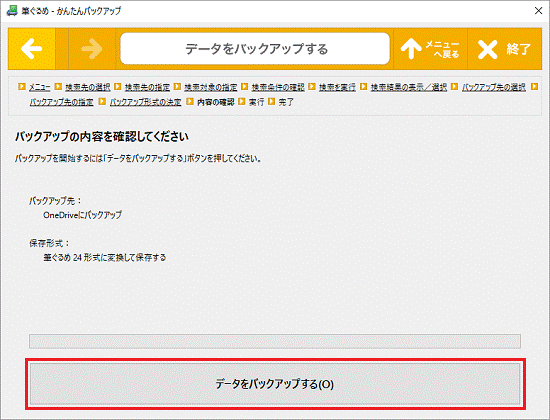Viewport: 550px width, 420px height.
Task: Jump to 検索先の指定 breadcrumb step
Action: coord(147,87)
